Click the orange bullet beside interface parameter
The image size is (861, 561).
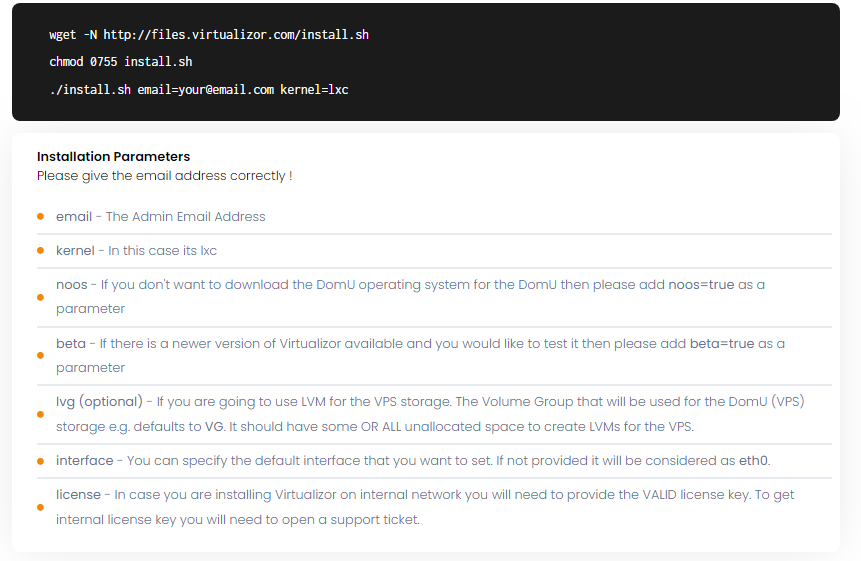(x=41, y=461)
